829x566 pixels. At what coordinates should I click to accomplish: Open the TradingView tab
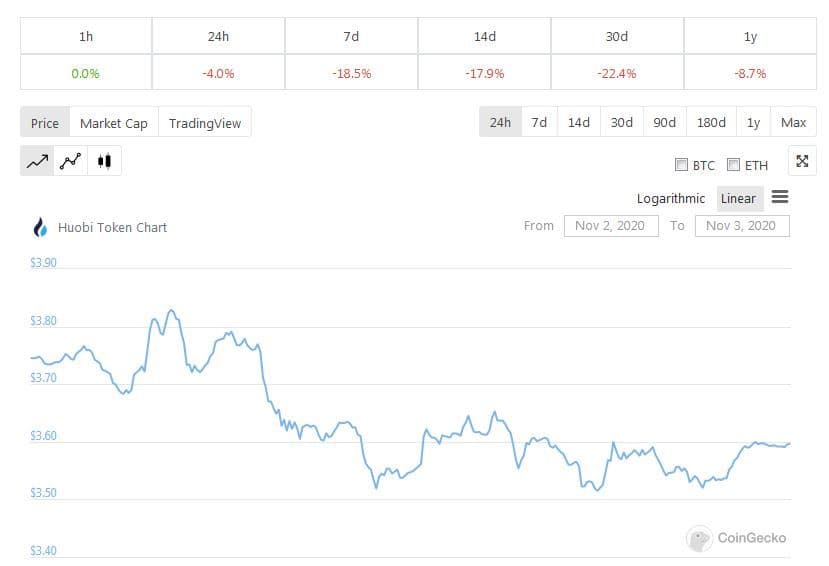[205, 123]
